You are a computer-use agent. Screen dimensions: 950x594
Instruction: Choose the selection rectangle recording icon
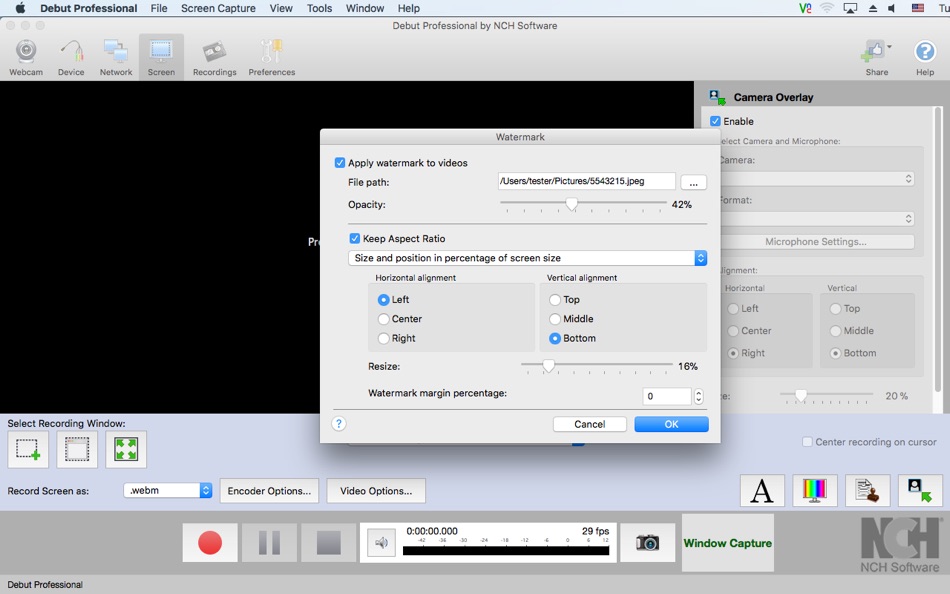coord(28,449)
